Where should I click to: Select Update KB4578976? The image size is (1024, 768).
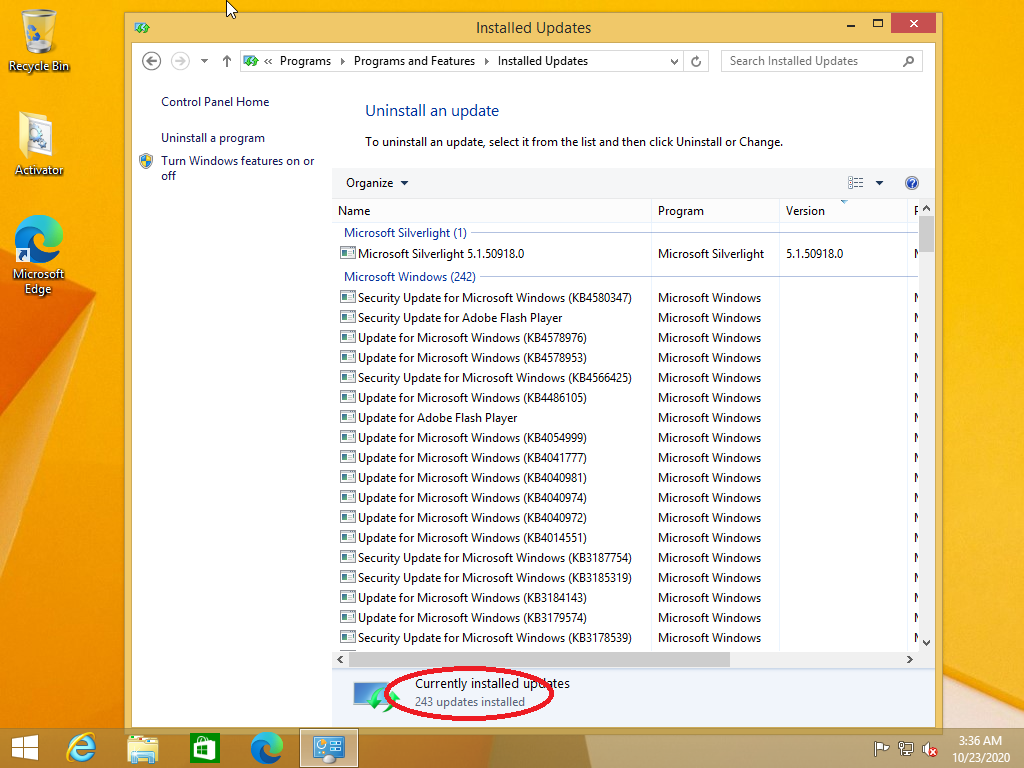(464, 338)
